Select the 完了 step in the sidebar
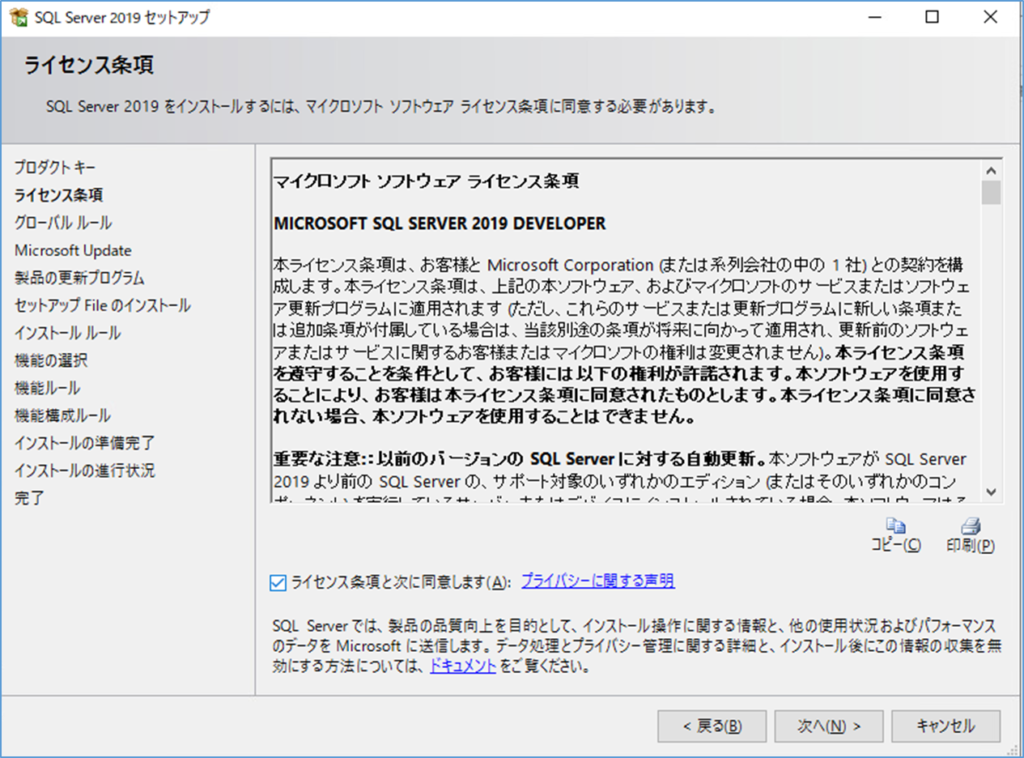This screenshot has height=758, width=1024. point(29,497)
